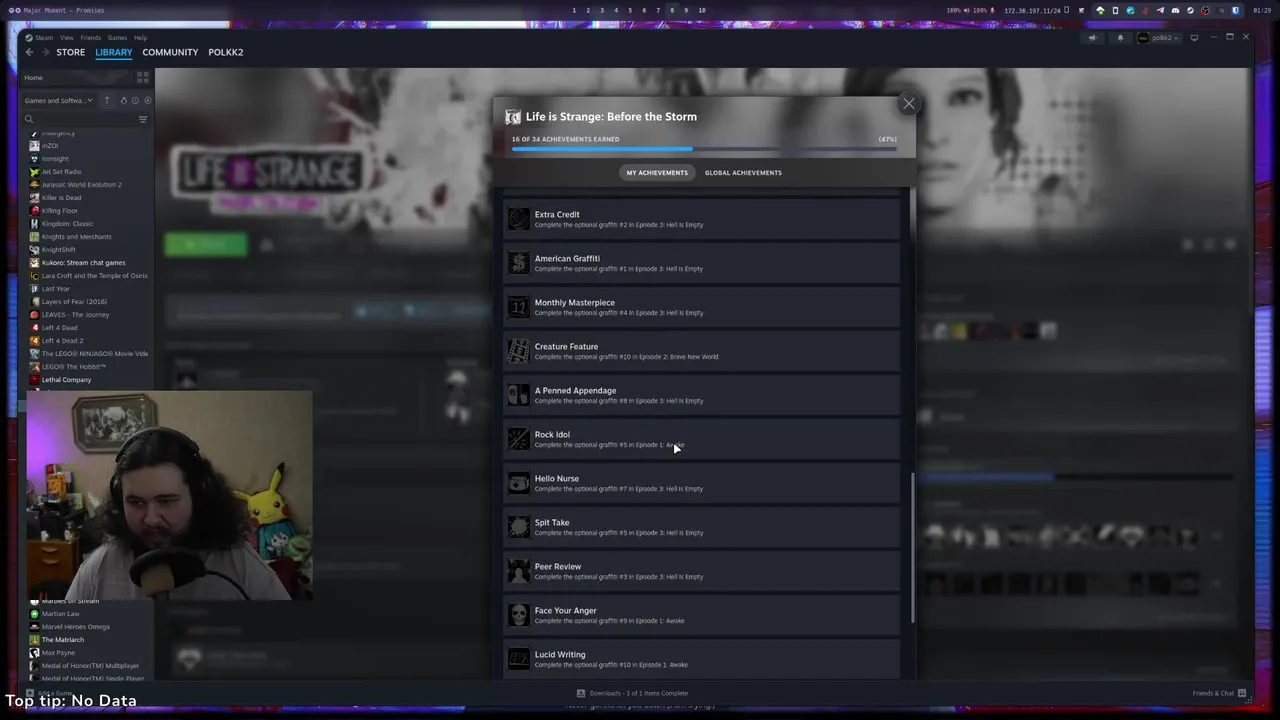
Task: Select Max Payne in library list
Action: click(58, 653)
